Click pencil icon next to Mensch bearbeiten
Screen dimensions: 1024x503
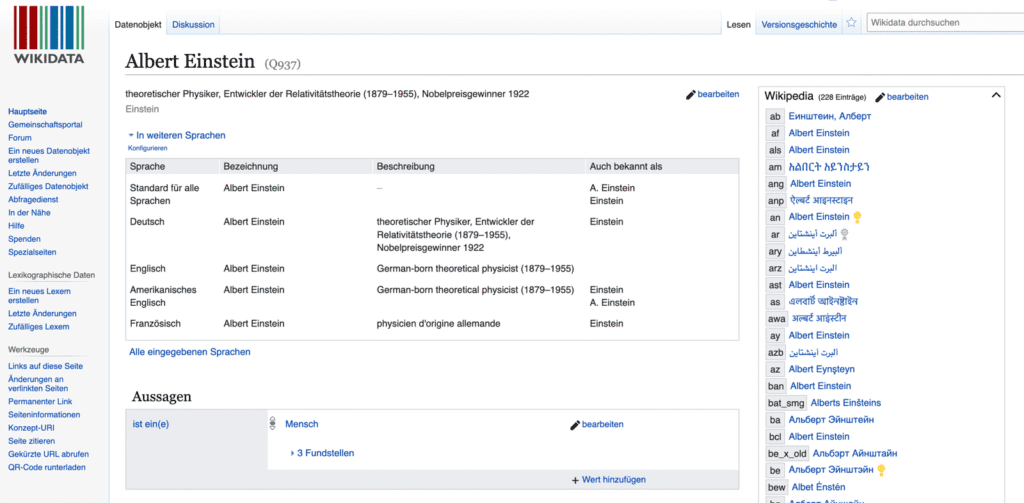tap(575, 425)
